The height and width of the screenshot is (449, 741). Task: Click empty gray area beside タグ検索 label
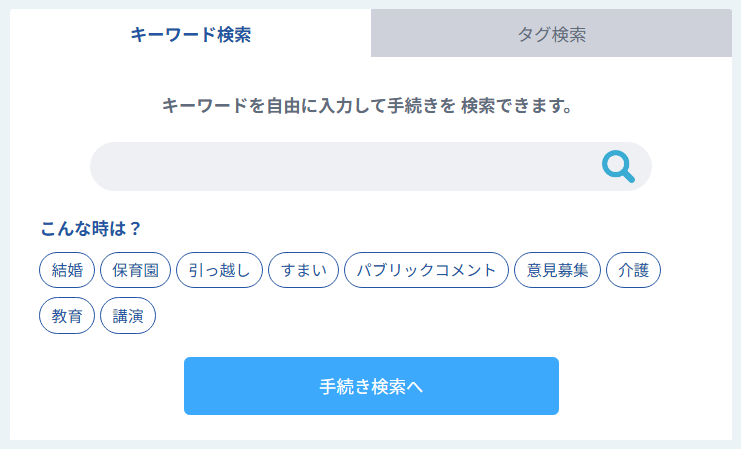(x=670, y=34)
